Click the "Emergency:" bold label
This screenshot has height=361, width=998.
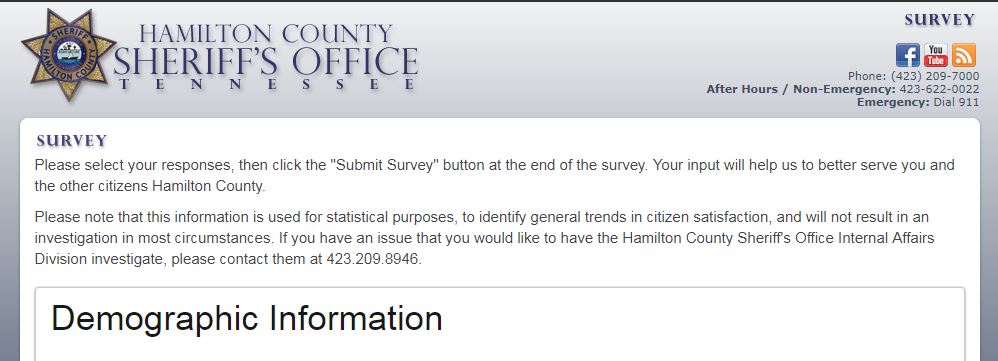pyautogui.click(x=893, y=102)
